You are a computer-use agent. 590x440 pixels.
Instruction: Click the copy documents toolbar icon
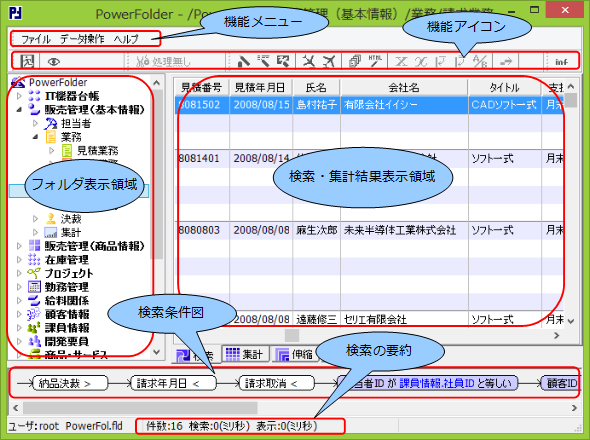click(354, 61)
